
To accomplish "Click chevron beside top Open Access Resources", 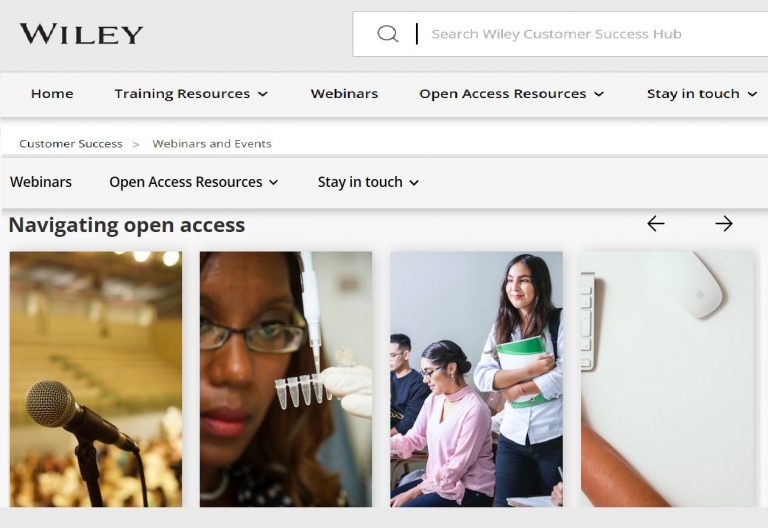I will [599, 94].
